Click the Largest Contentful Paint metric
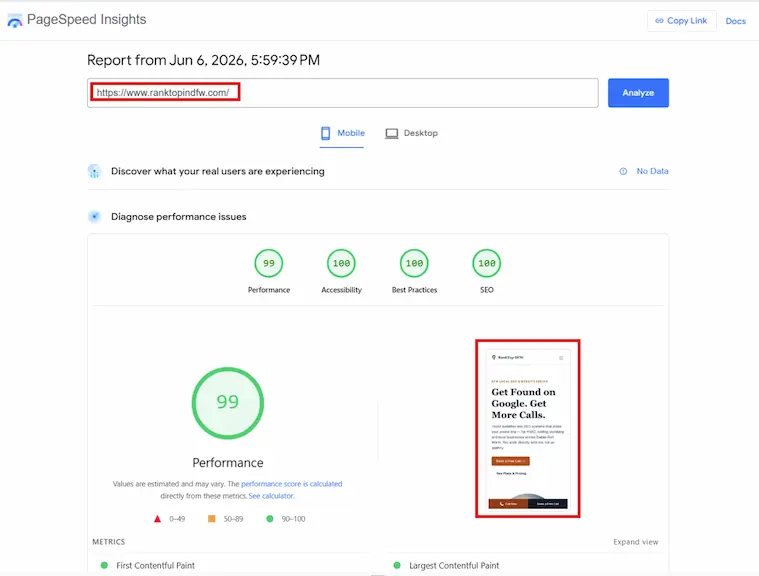759x576 pixels. [454, 565]
